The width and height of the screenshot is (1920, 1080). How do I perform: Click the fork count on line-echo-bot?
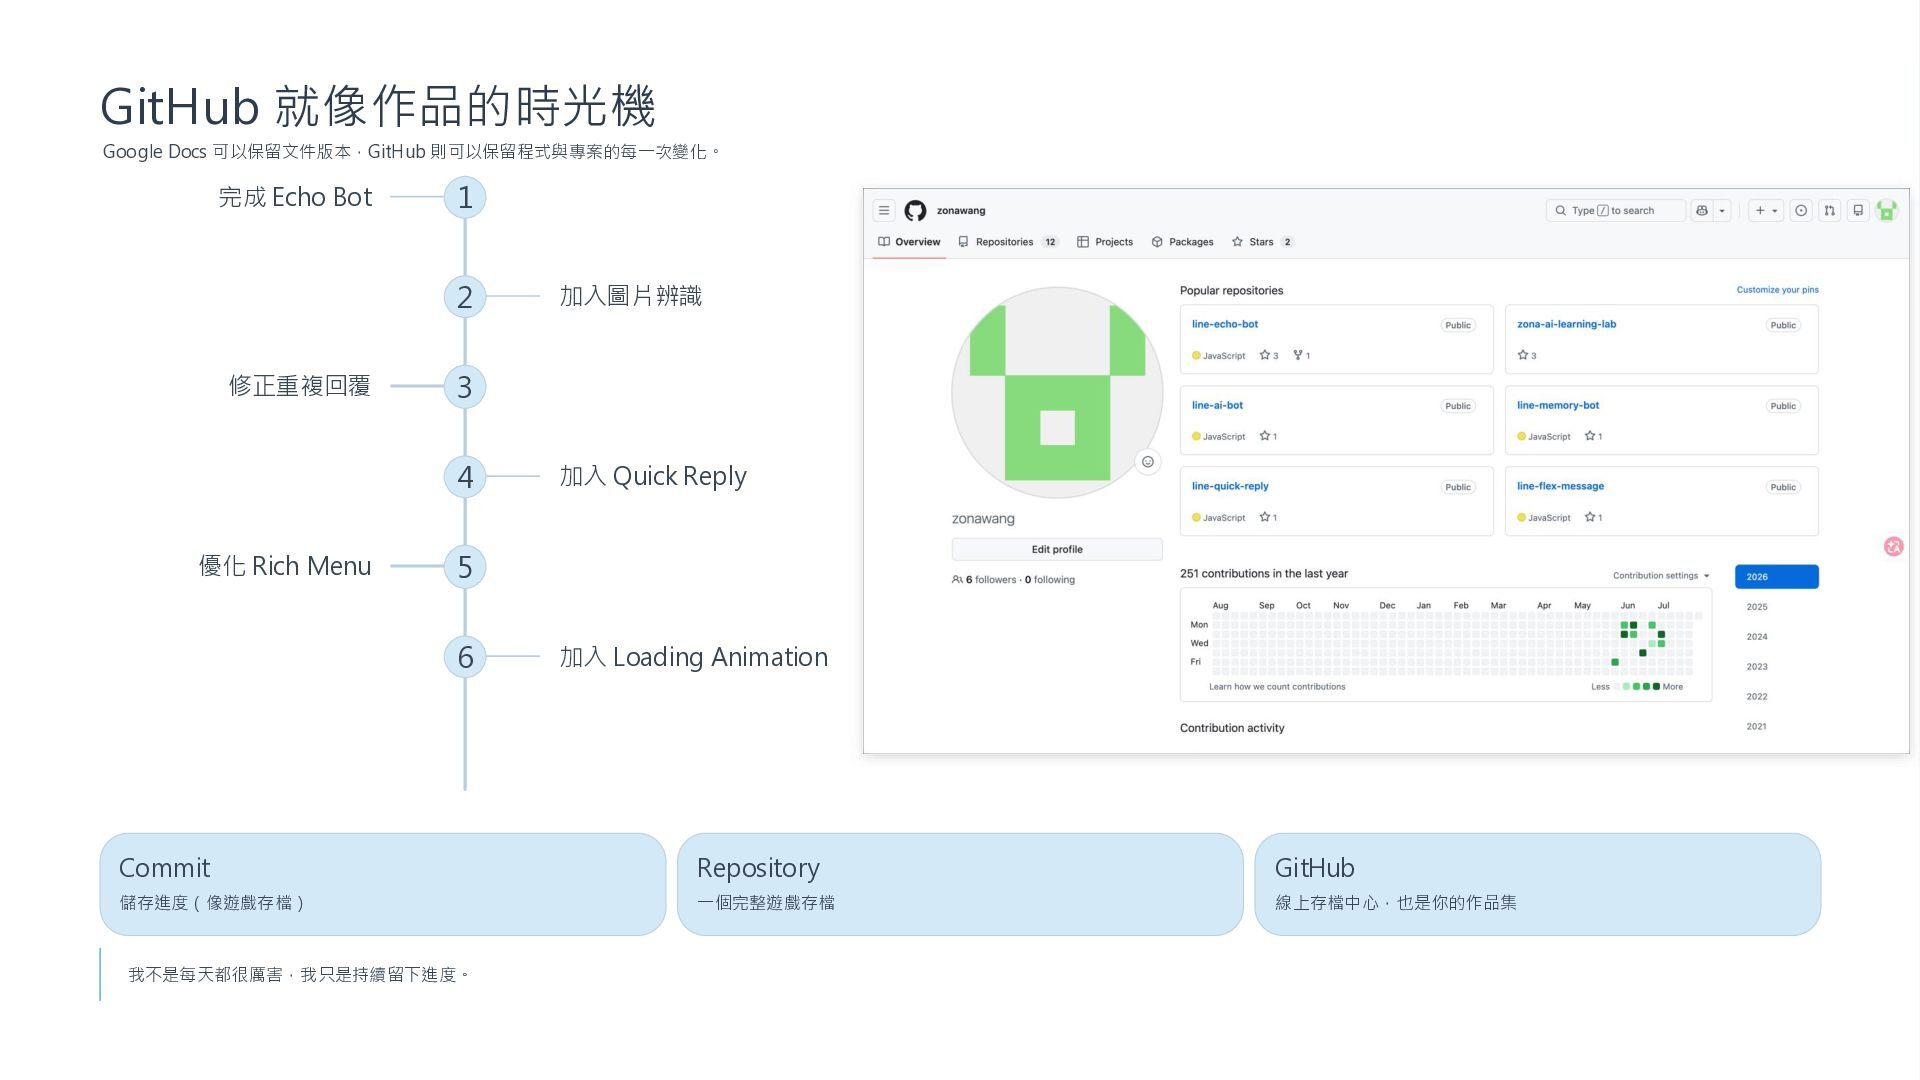coord(1301,355)
